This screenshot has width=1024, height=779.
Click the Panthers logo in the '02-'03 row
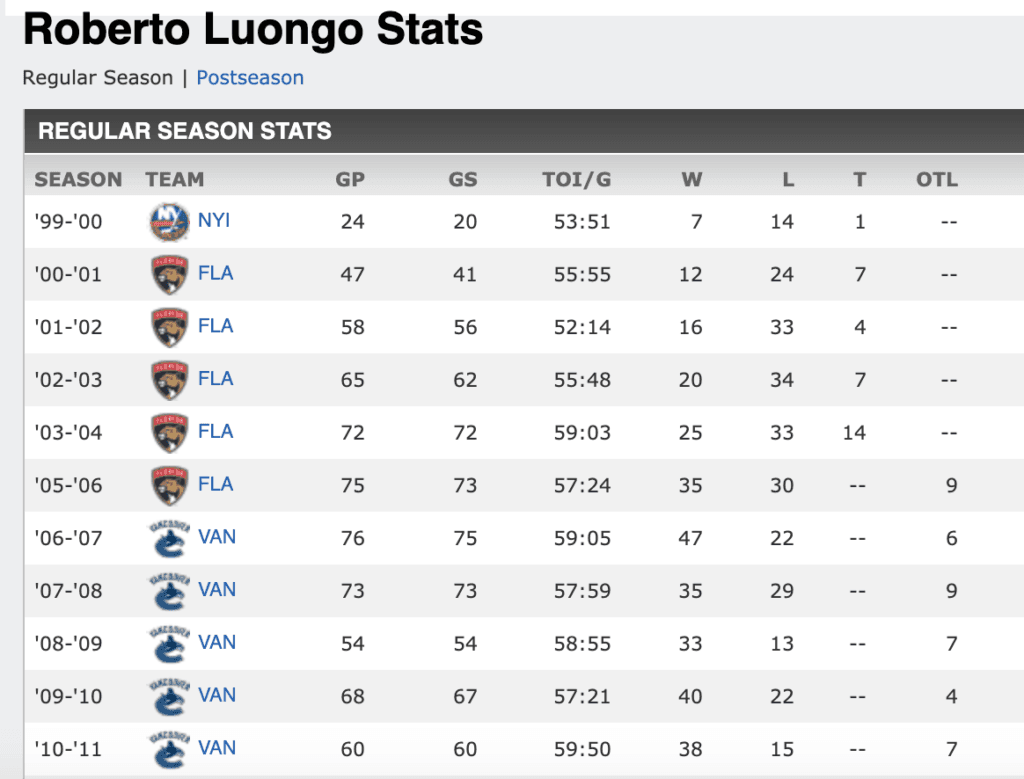point(168,380)
